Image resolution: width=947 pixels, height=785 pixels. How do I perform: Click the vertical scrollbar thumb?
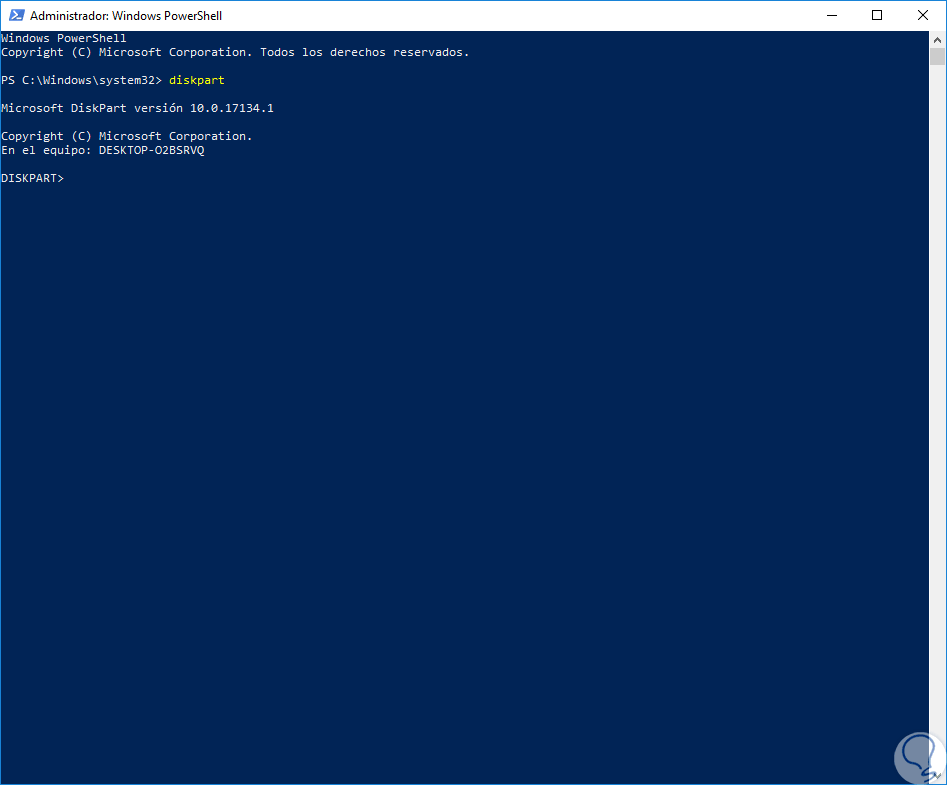pyautogui.click(x=937, y=57)
